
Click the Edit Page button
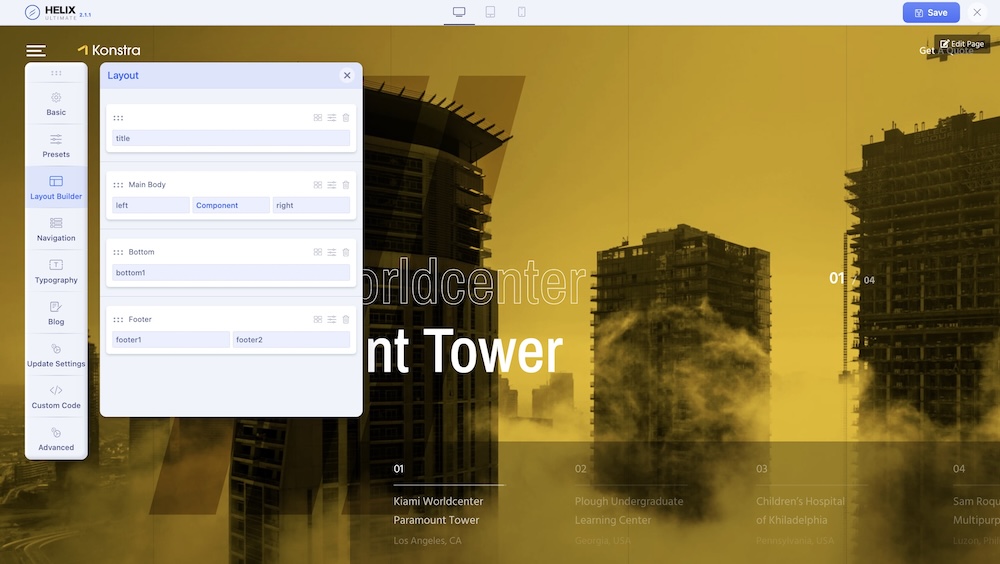coord(962,44)
